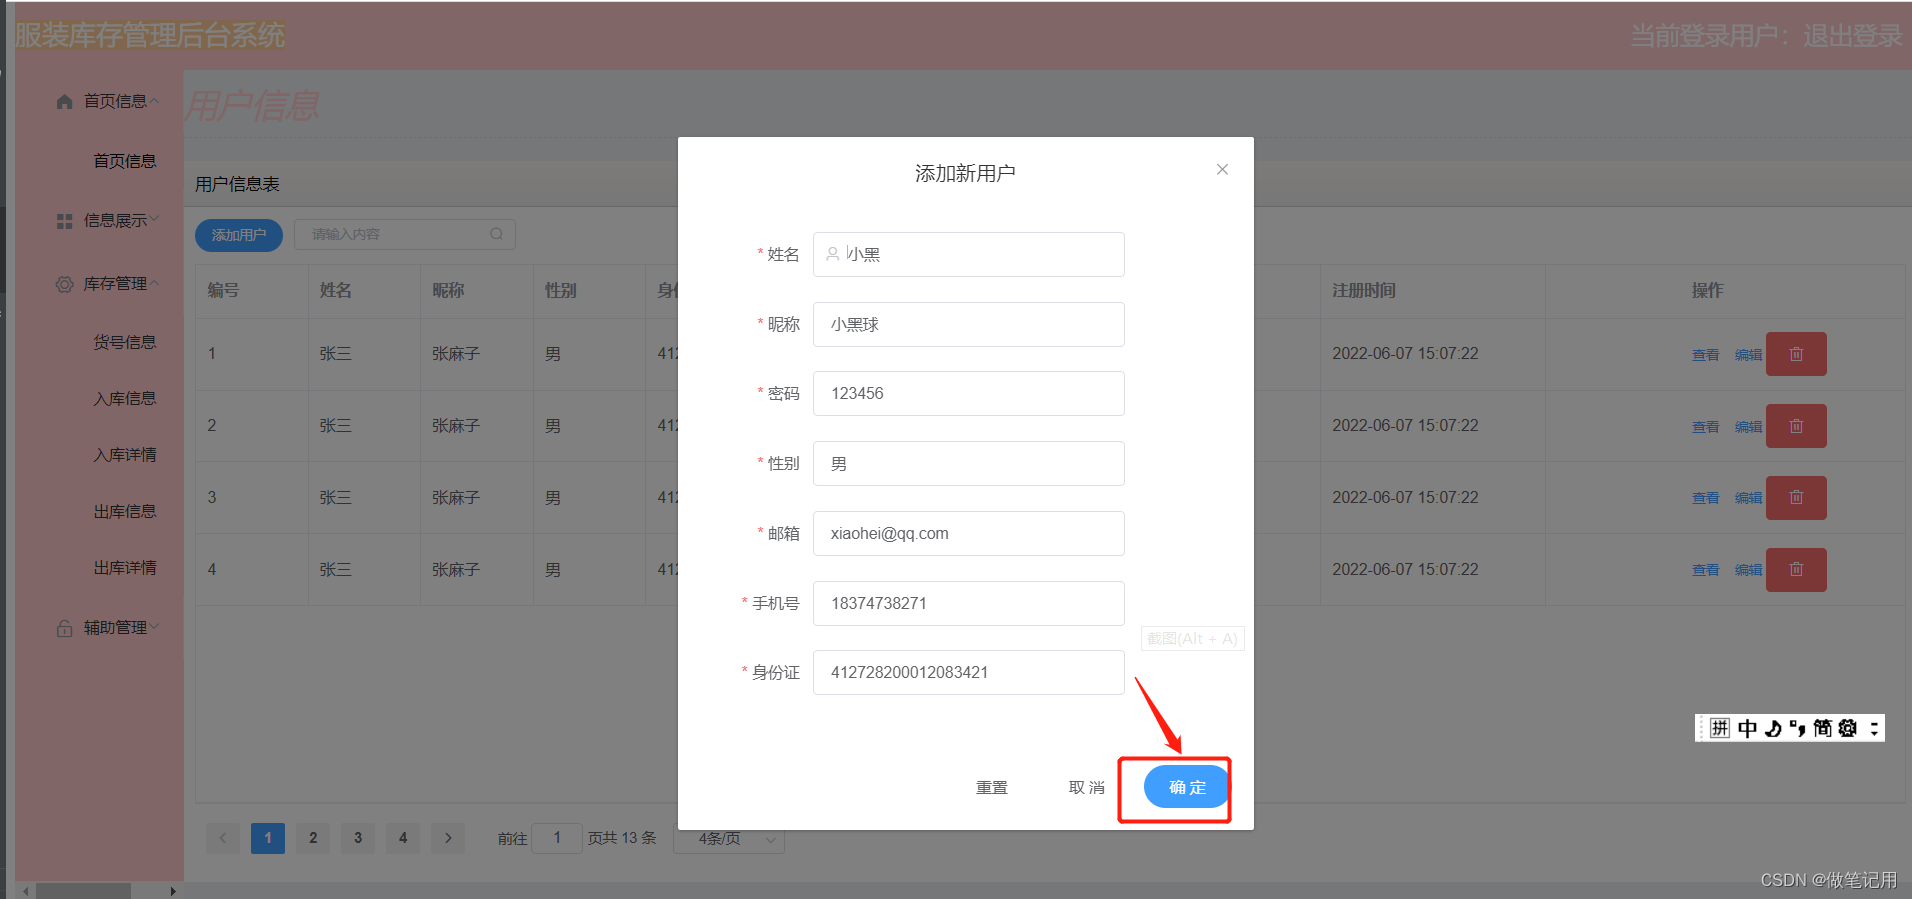Click the search magnifier icon in the search box

pos(496,234)
